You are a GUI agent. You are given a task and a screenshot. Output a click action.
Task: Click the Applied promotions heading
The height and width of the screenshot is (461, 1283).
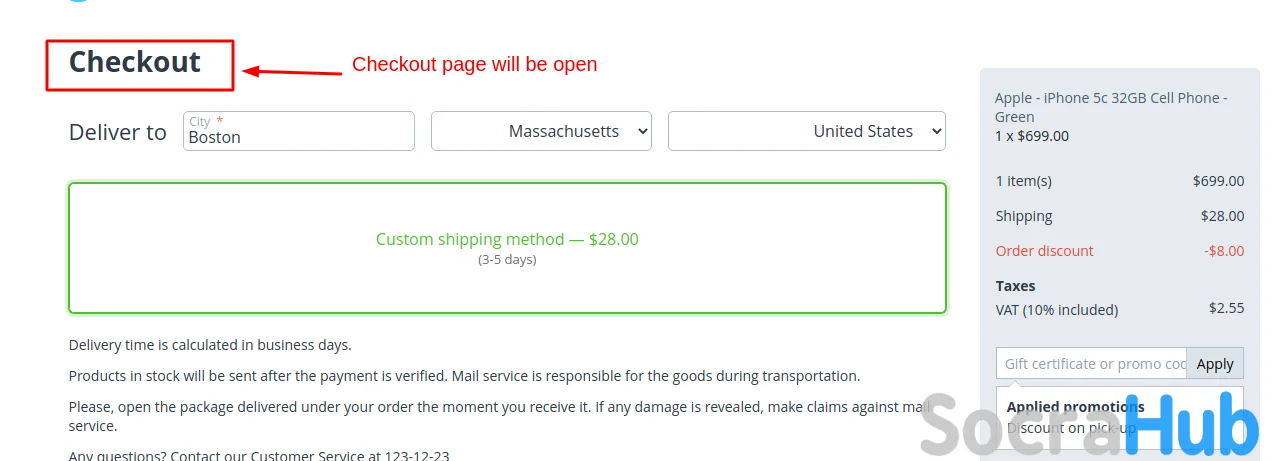point(1075,407)
